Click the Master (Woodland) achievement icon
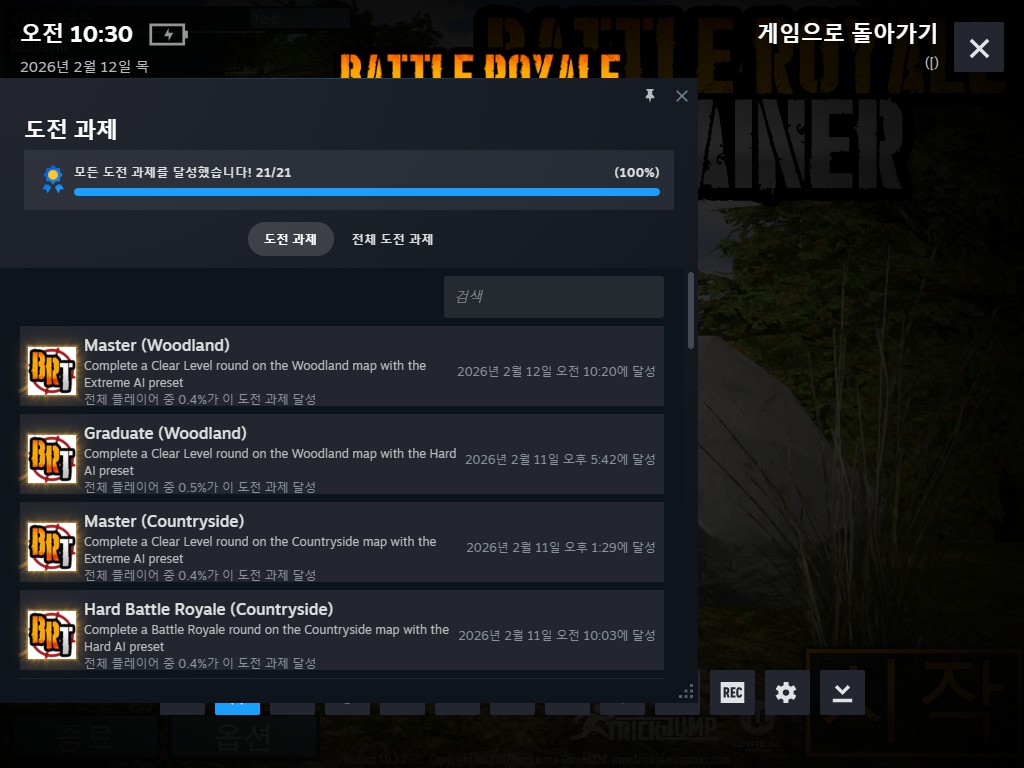Image resolution: width=1024 pixels, height=768 pixels. [52, 370]
